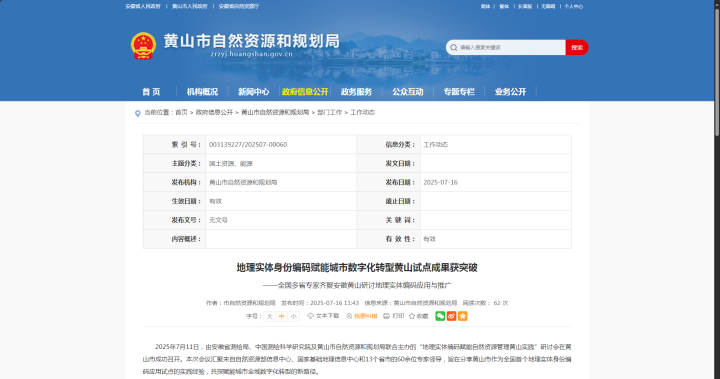
Task: Open 新闻中心 navigation menu
Action: 253,92
